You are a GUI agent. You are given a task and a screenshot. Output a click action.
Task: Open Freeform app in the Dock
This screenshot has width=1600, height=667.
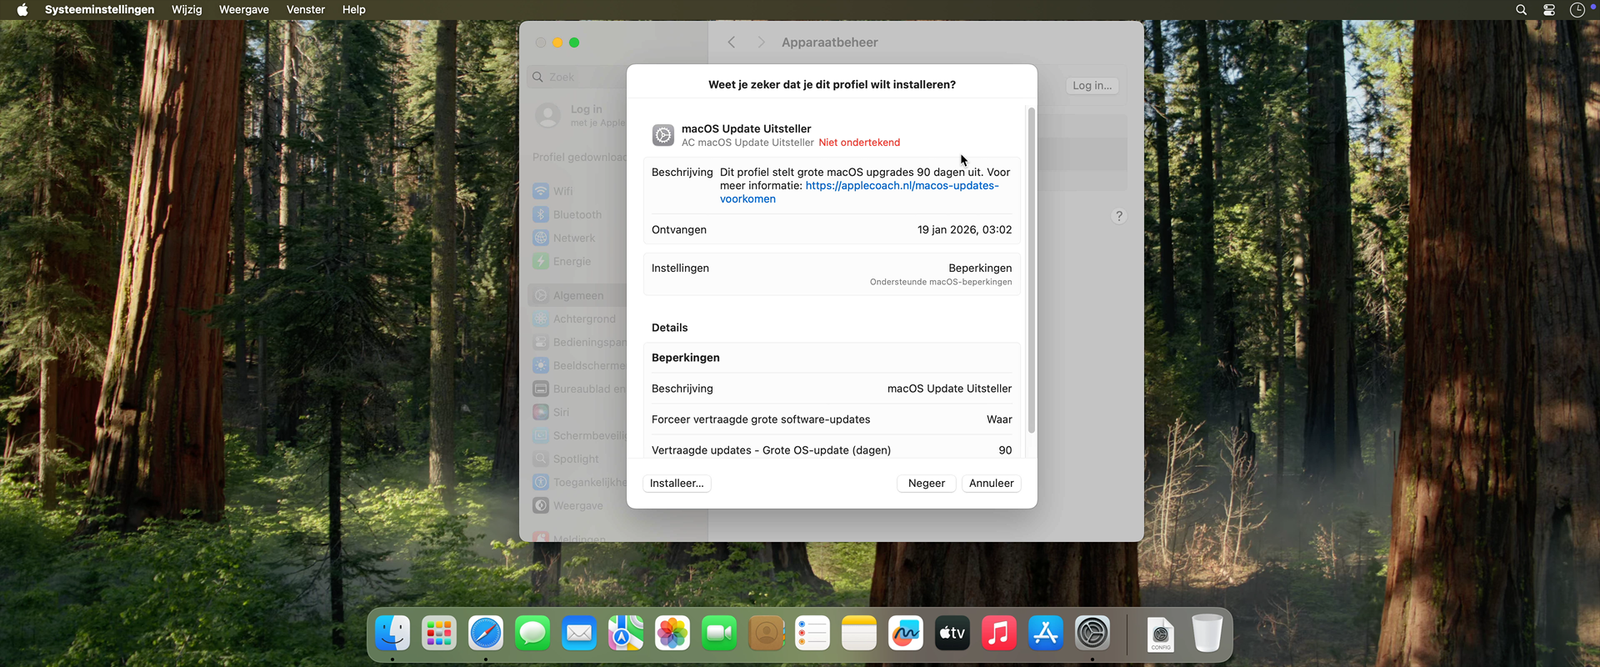point(906,633)
